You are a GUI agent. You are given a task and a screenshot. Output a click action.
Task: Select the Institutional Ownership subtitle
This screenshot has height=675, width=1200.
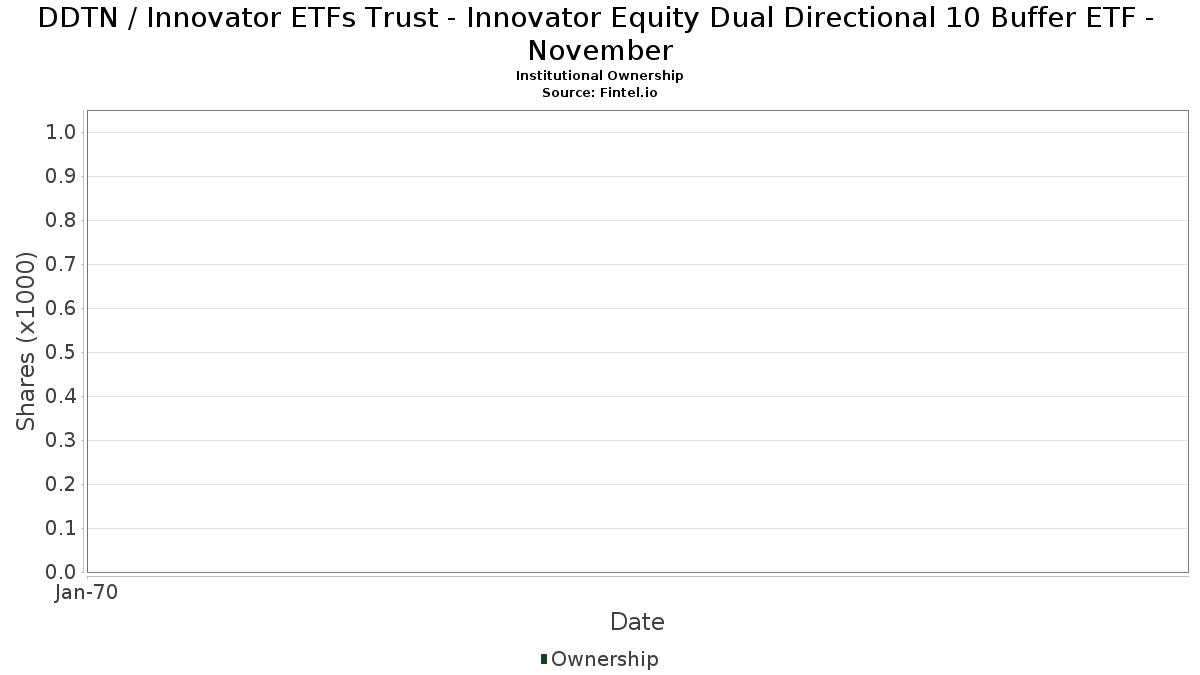(x=599, y=76)
